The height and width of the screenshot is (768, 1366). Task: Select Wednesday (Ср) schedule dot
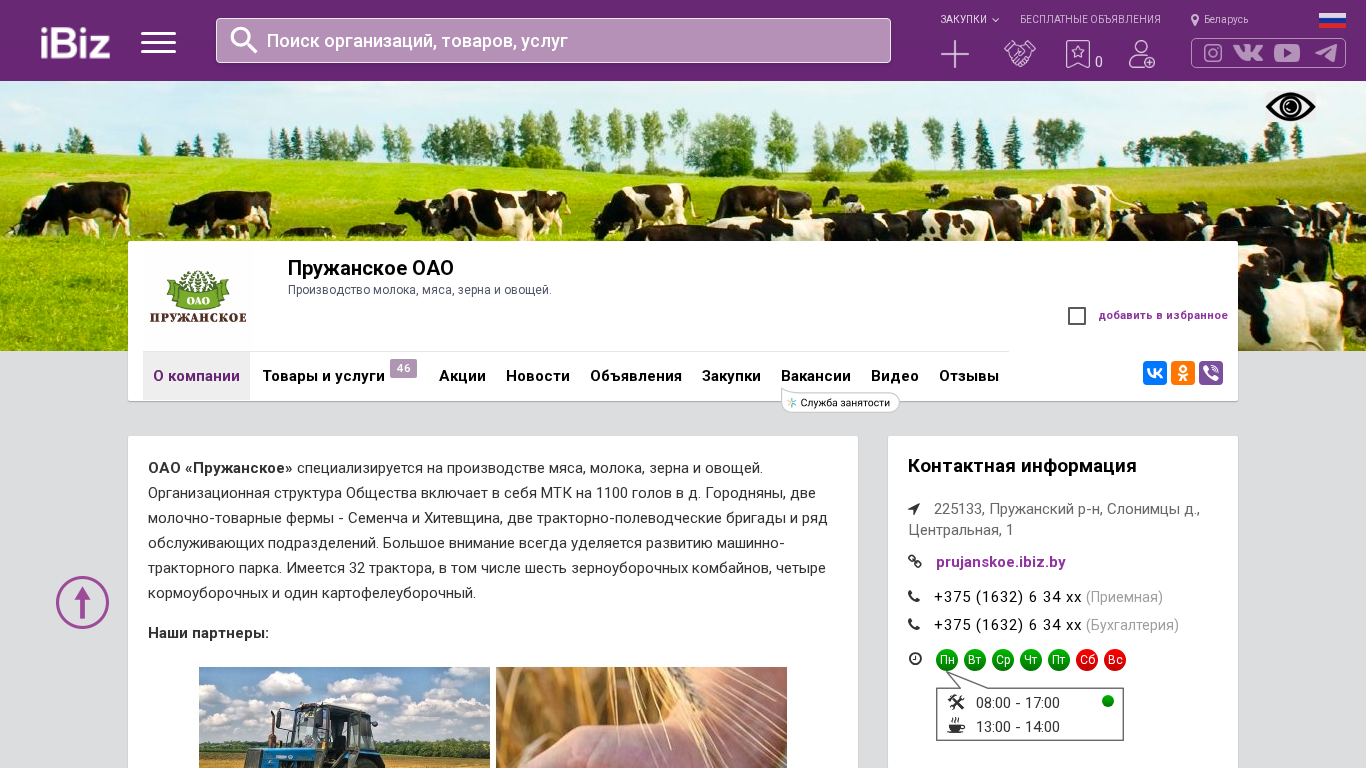tap(1003, 660)
